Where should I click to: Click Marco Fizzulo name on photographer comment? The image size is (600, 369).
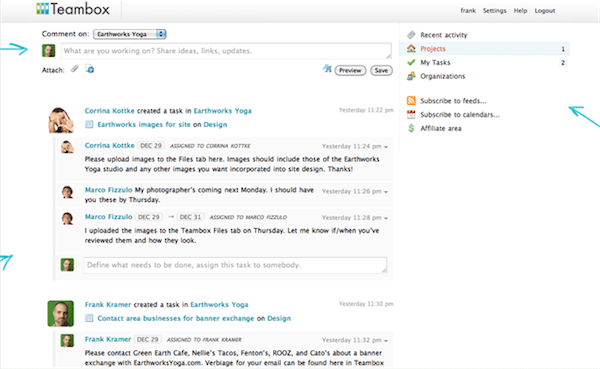coord(108,190)
